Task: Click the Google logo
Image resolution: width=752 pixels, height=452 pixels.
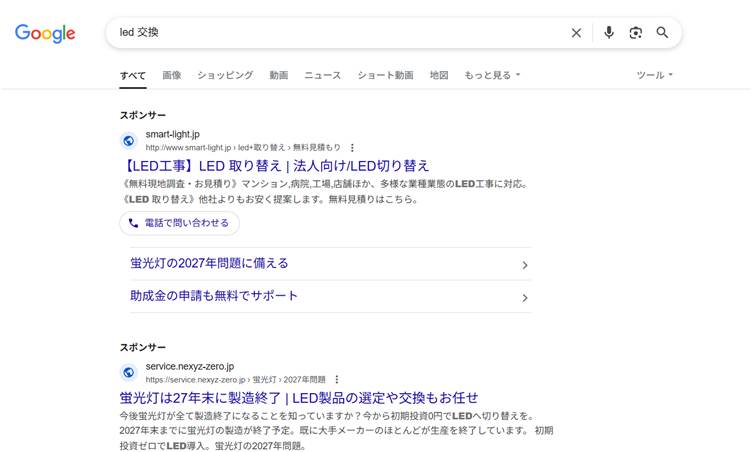Action: tap(45, 33)
